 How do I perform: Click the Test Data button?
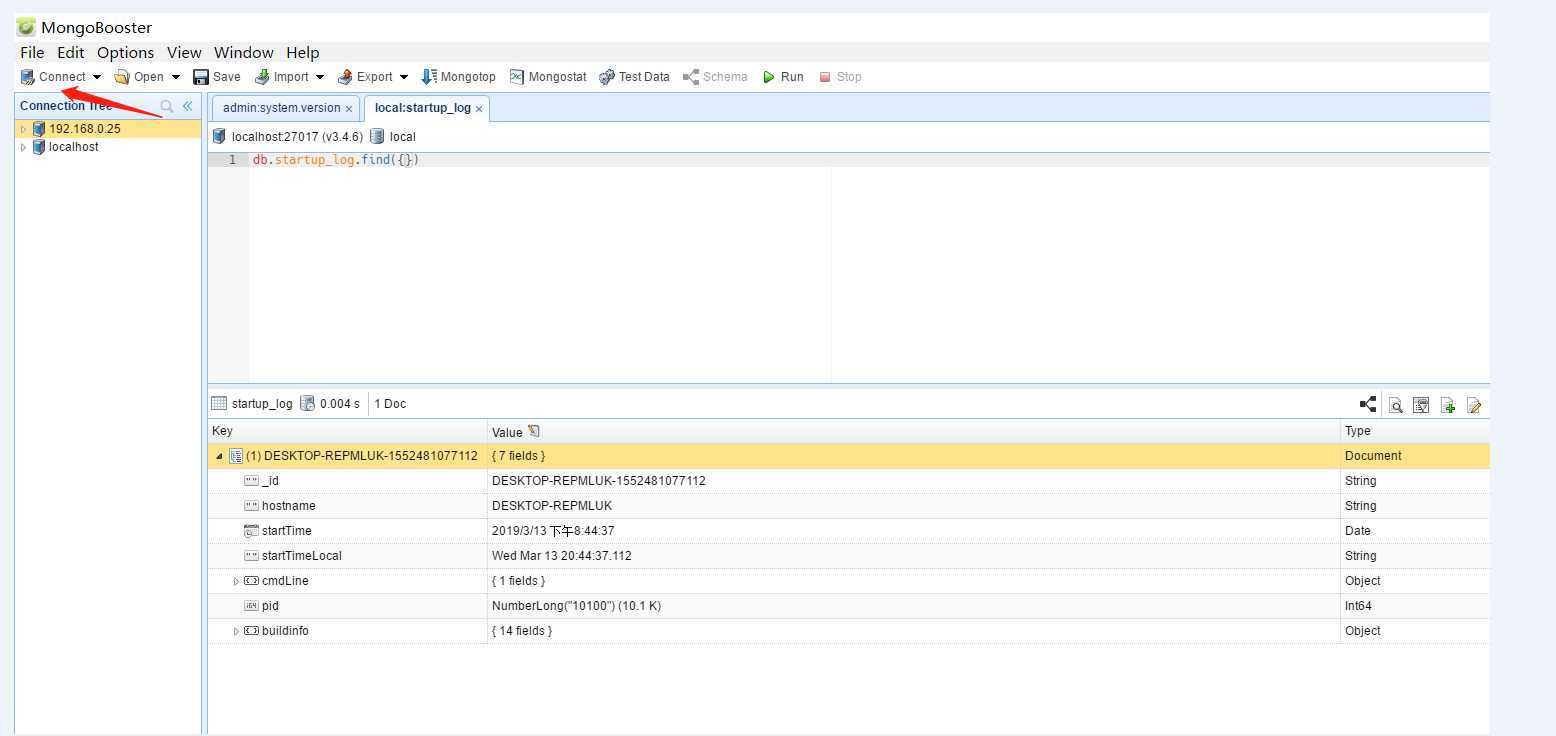coord(635,77)
